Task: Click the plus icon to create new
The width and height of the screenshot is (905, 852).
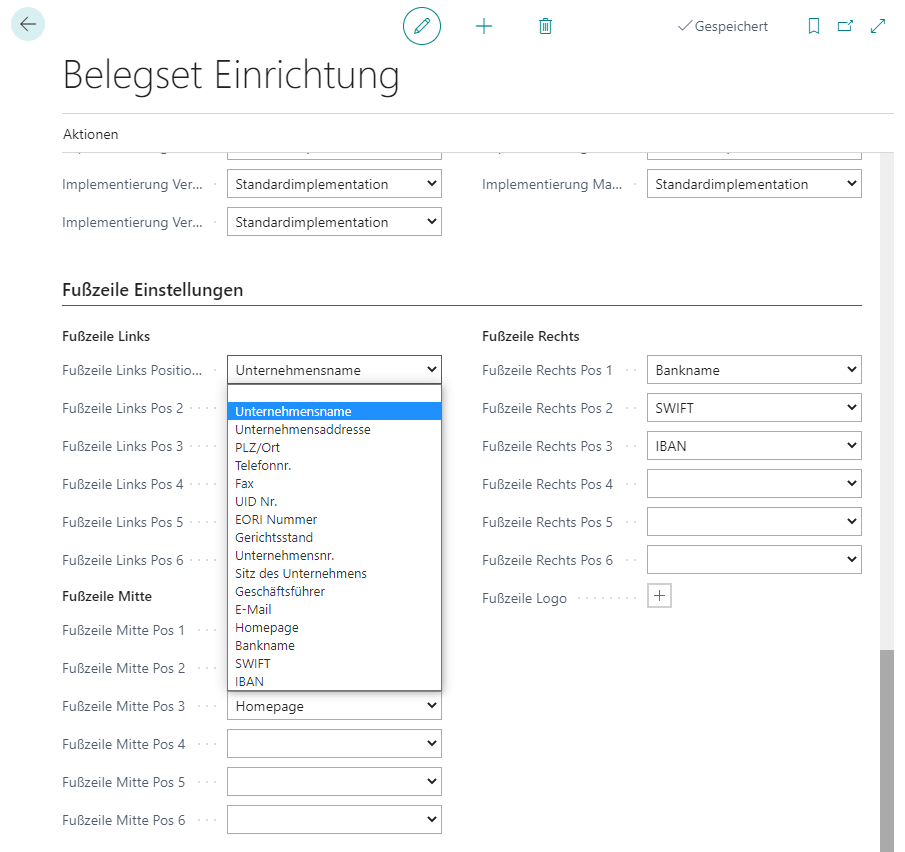Action: [x=484, y=26]
